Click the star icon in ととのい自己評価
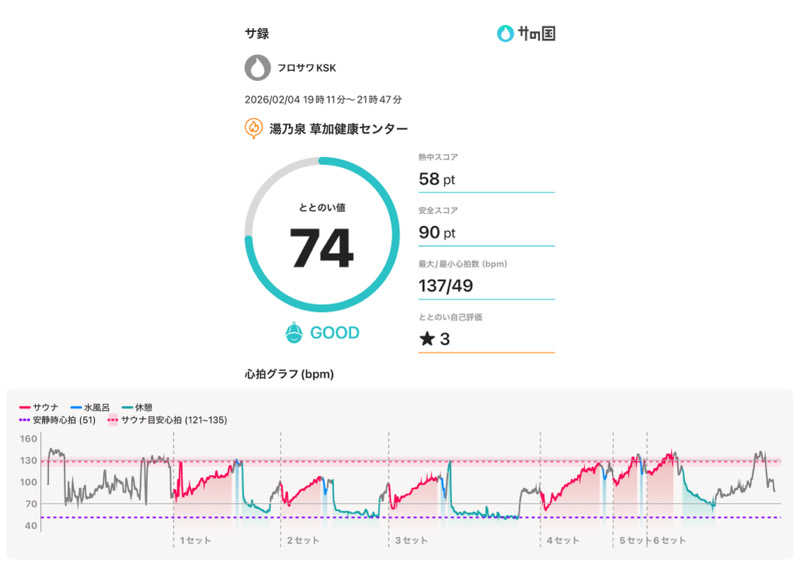 [427, 339]
